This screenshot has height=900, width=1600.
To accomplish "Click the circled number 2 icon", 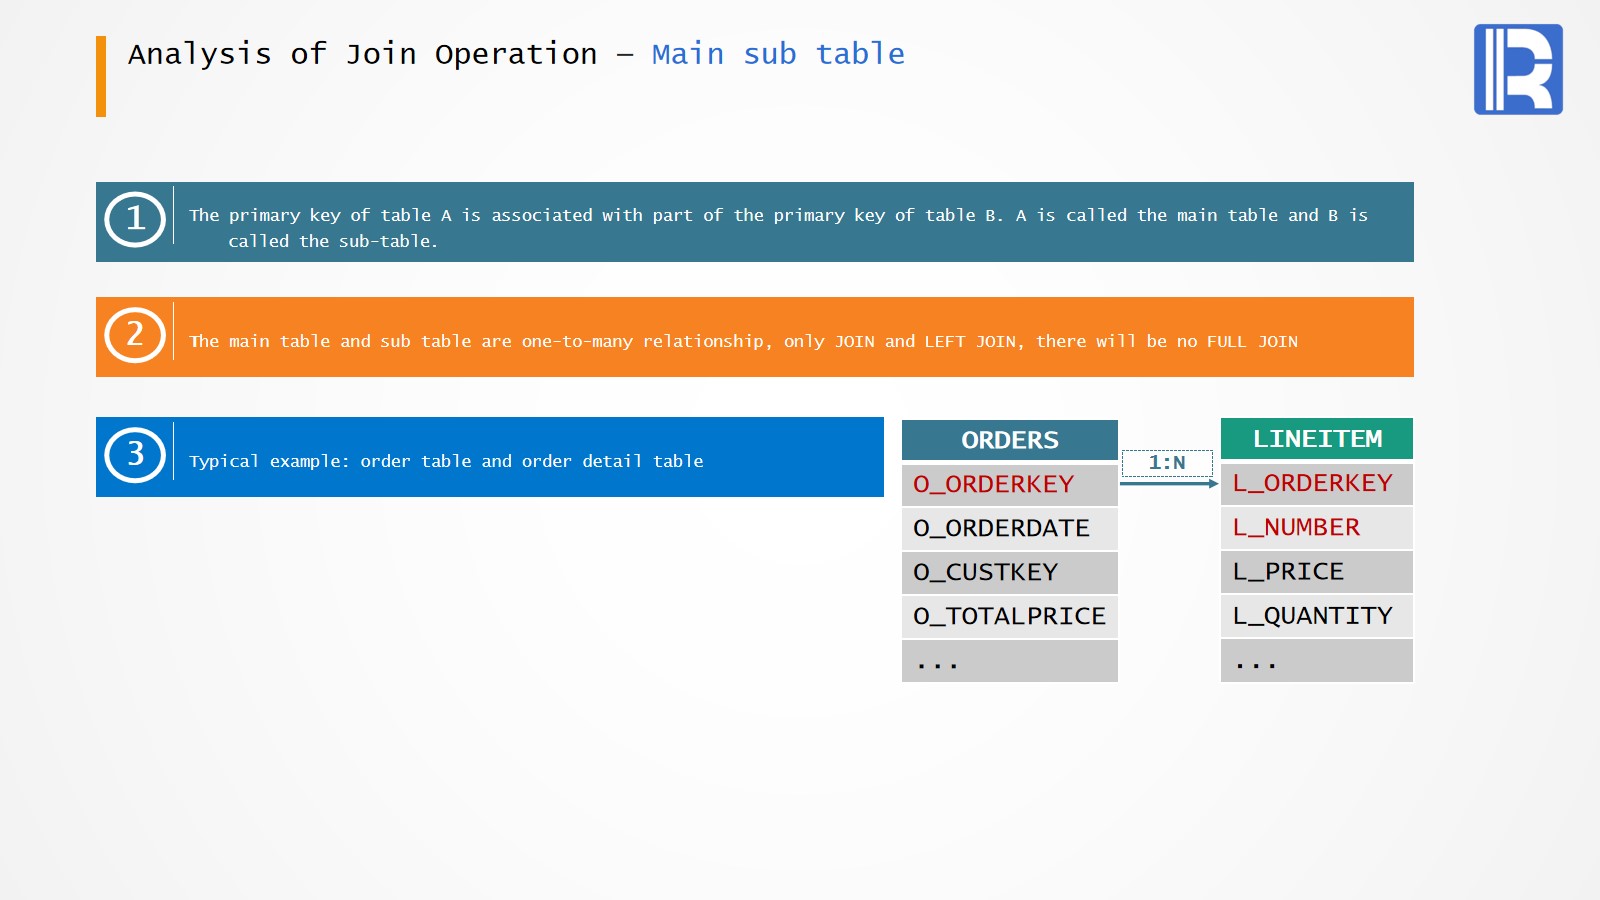I will point(135,335).
